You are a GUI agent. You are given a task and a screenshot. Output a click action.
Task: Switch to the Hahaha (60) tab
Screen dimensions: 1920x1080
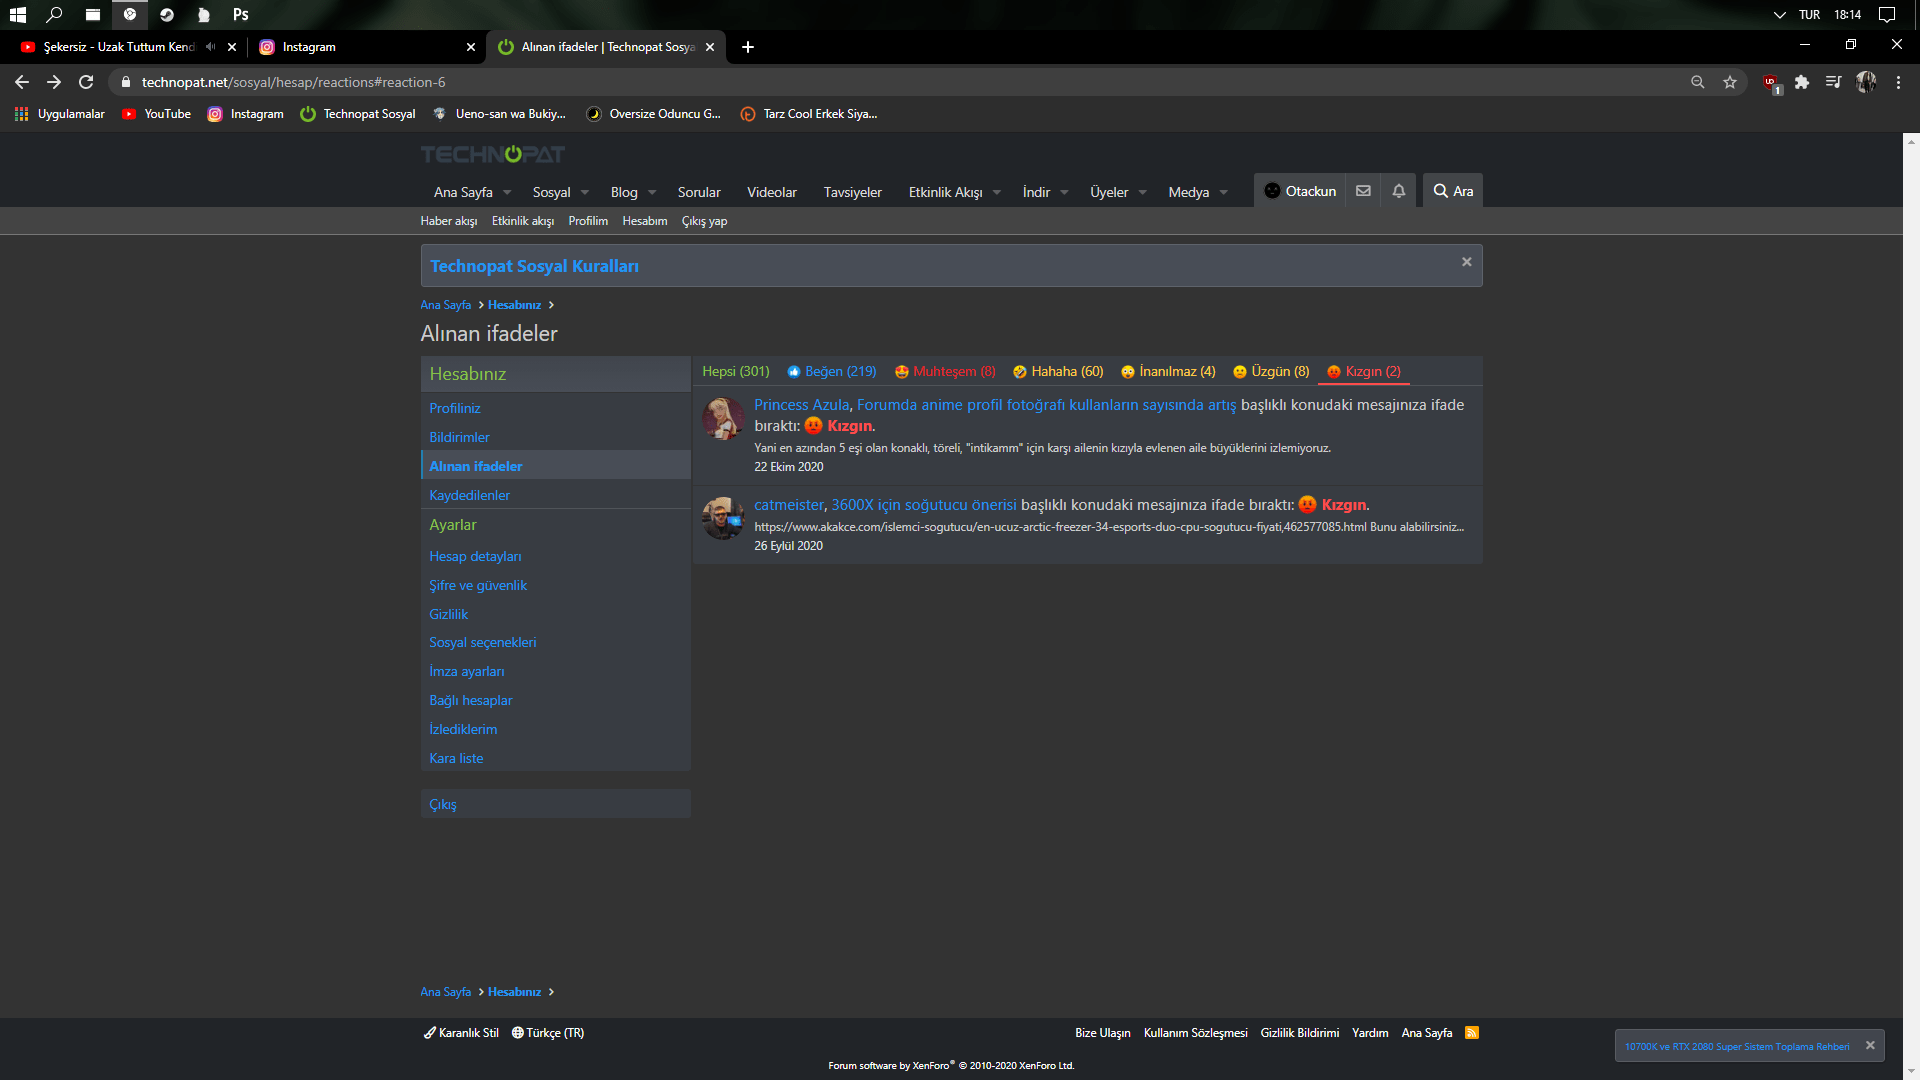coord(1058,371)
